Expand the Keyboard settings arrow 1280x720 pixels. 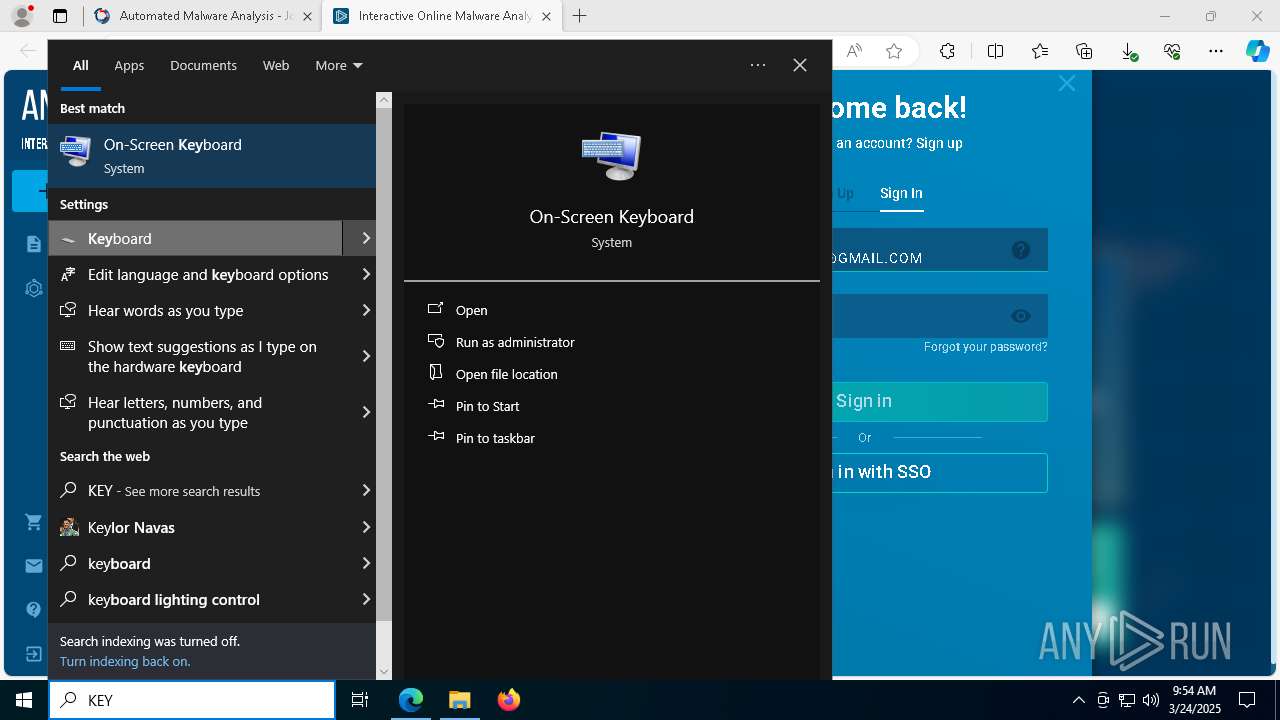(366, 238)
